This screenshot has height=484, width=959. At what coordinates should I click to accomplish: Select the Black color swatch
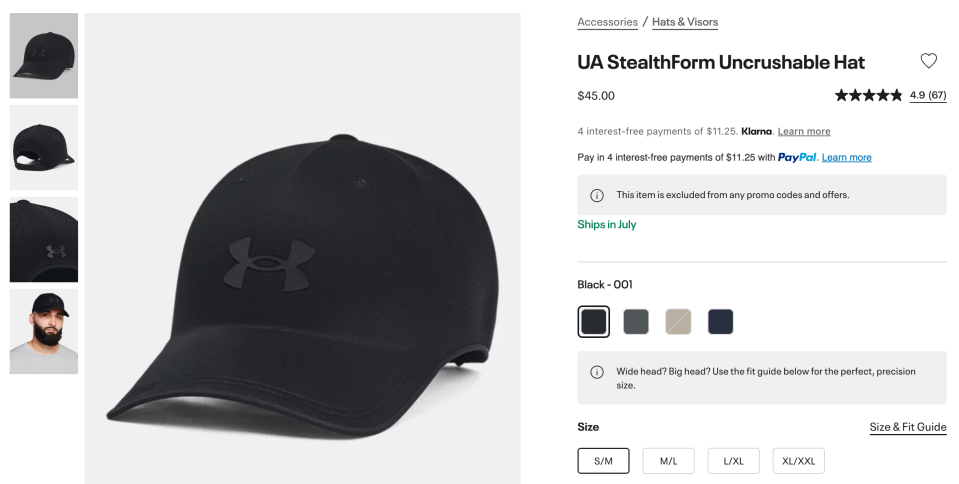[x=593, y=321]
